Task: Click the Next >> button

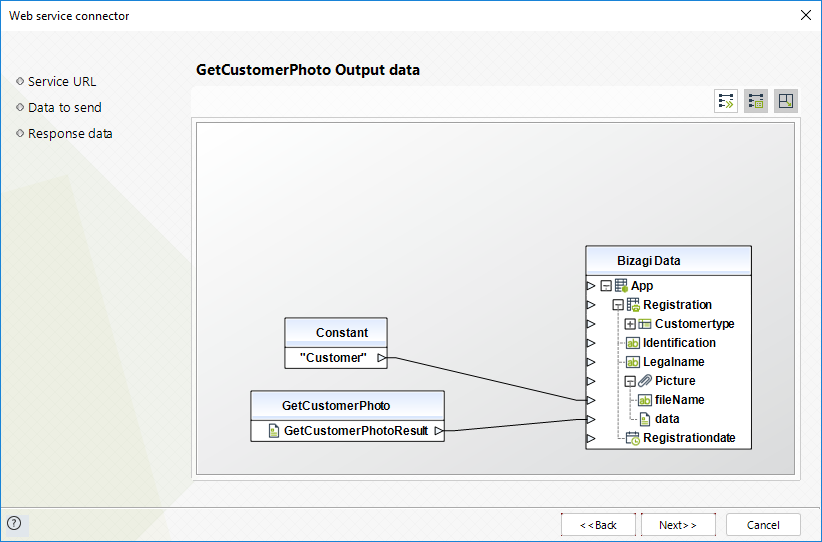Action: pyautogui.click(x=678, y=525)
